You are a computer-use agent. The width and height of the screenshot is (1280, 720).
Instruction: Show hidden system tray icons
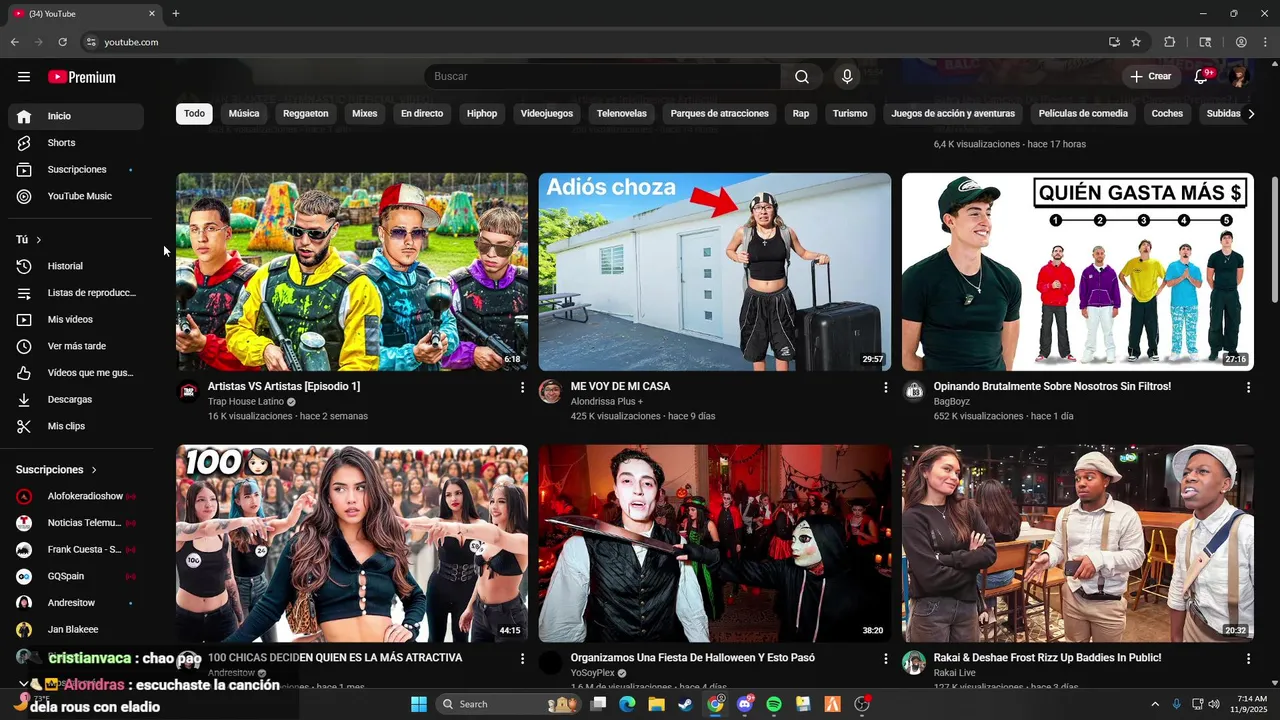pos(1155,704)
